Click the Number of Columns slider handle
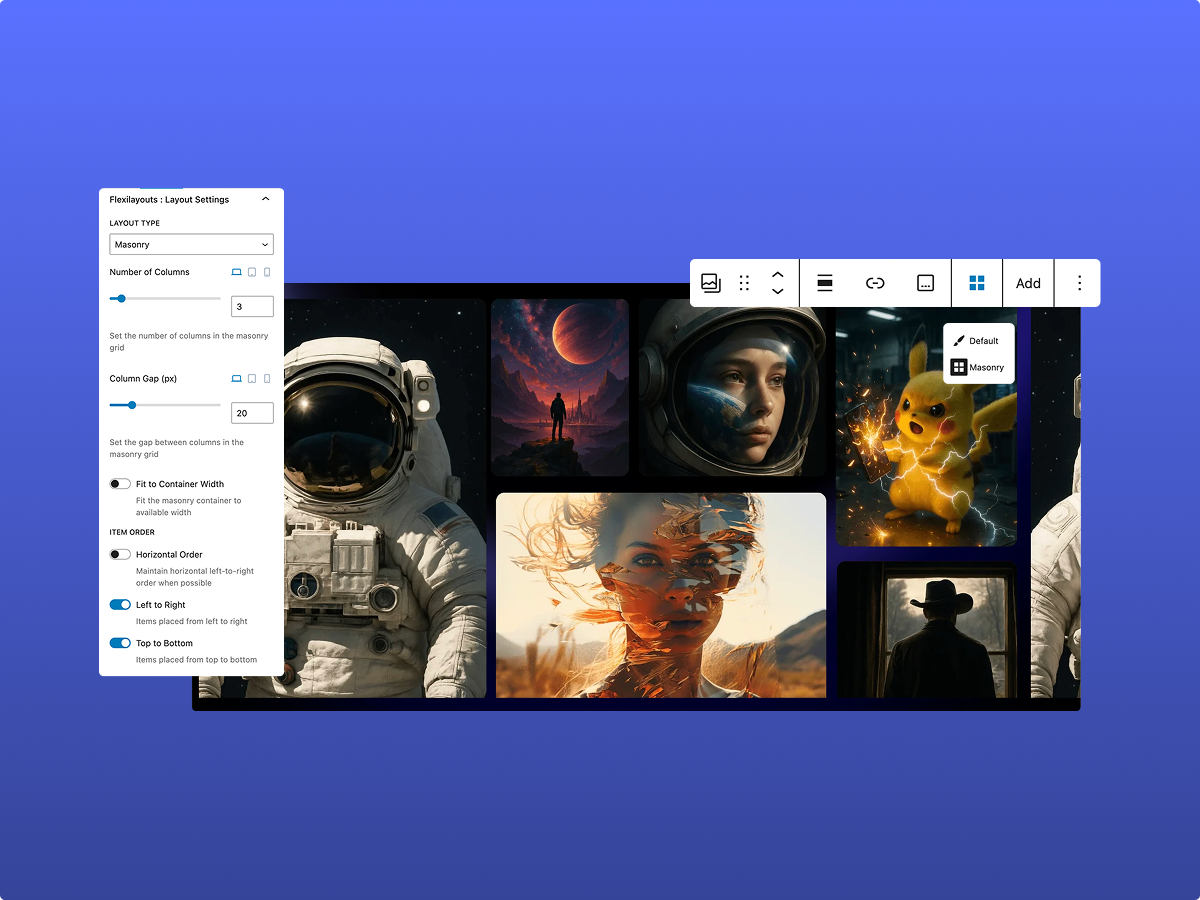 pos(121,298)
